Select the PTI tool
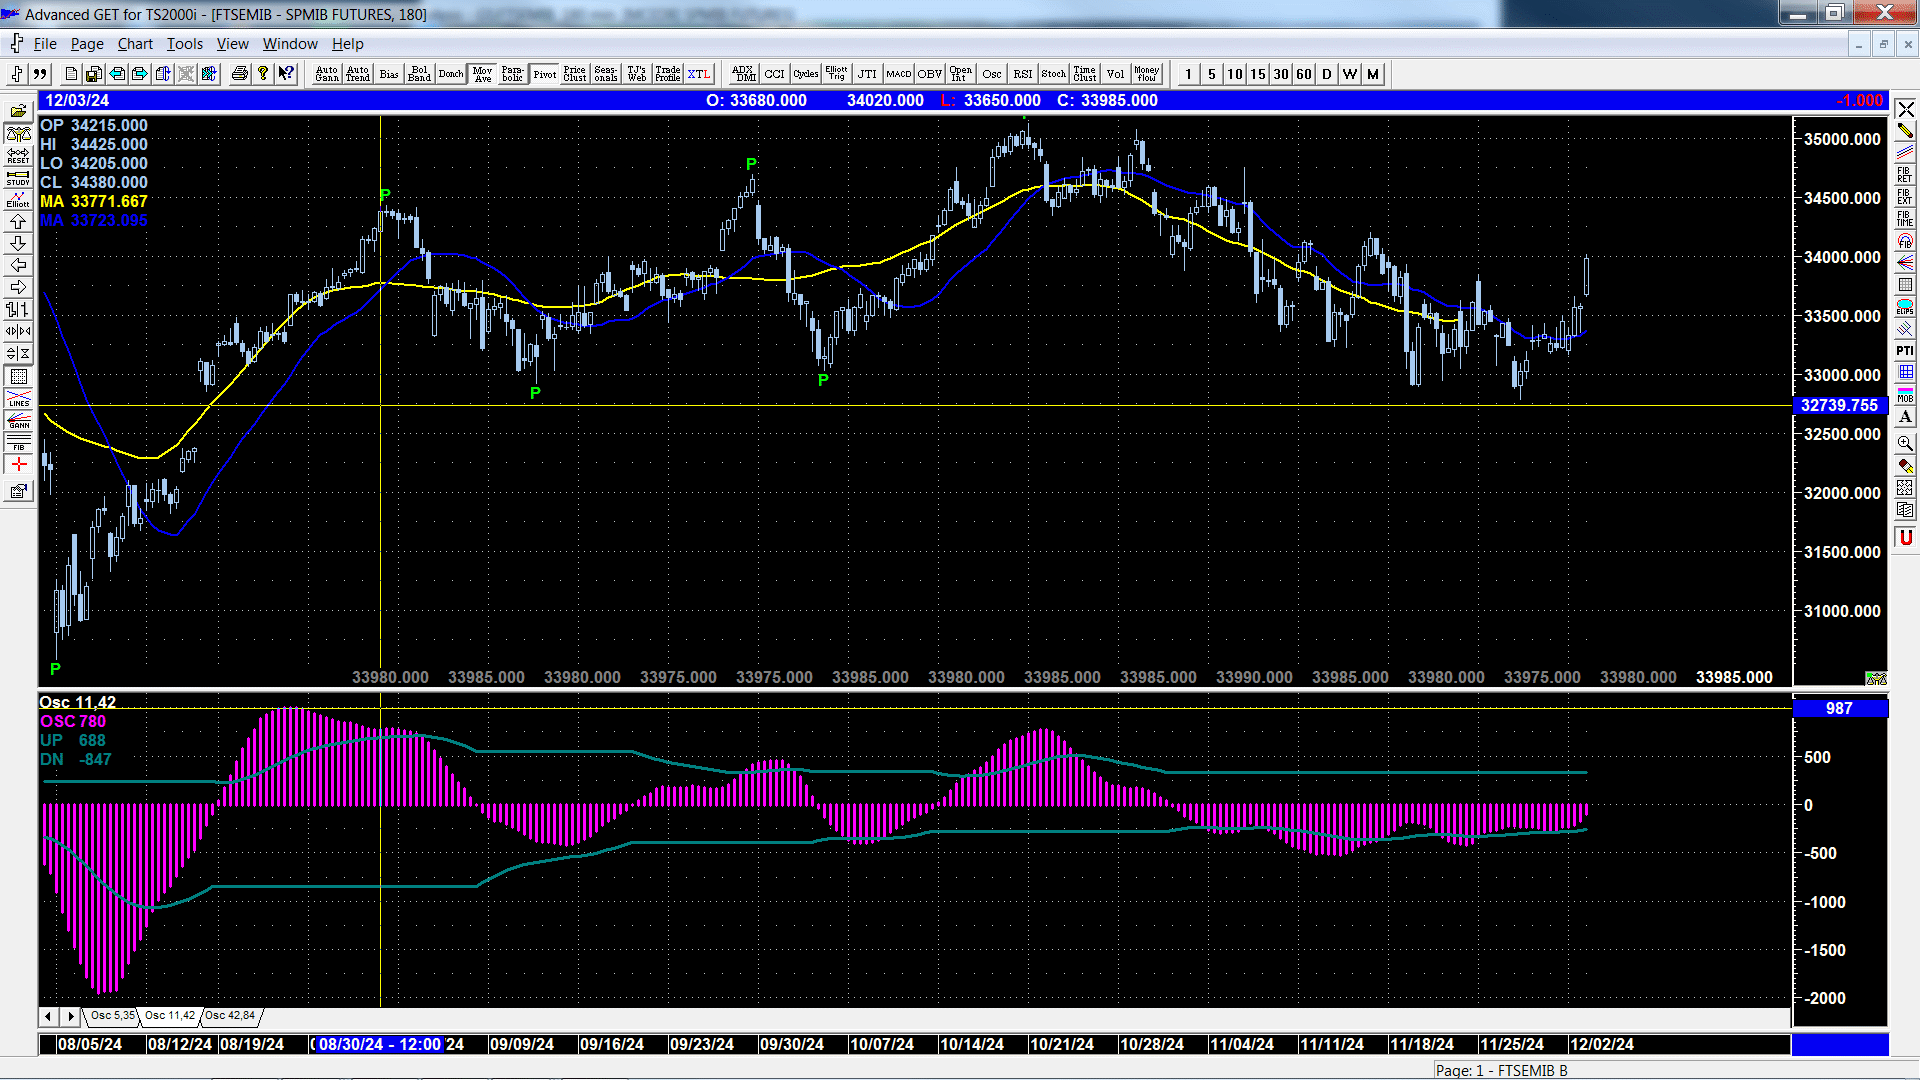 (x=1905, y=351)
